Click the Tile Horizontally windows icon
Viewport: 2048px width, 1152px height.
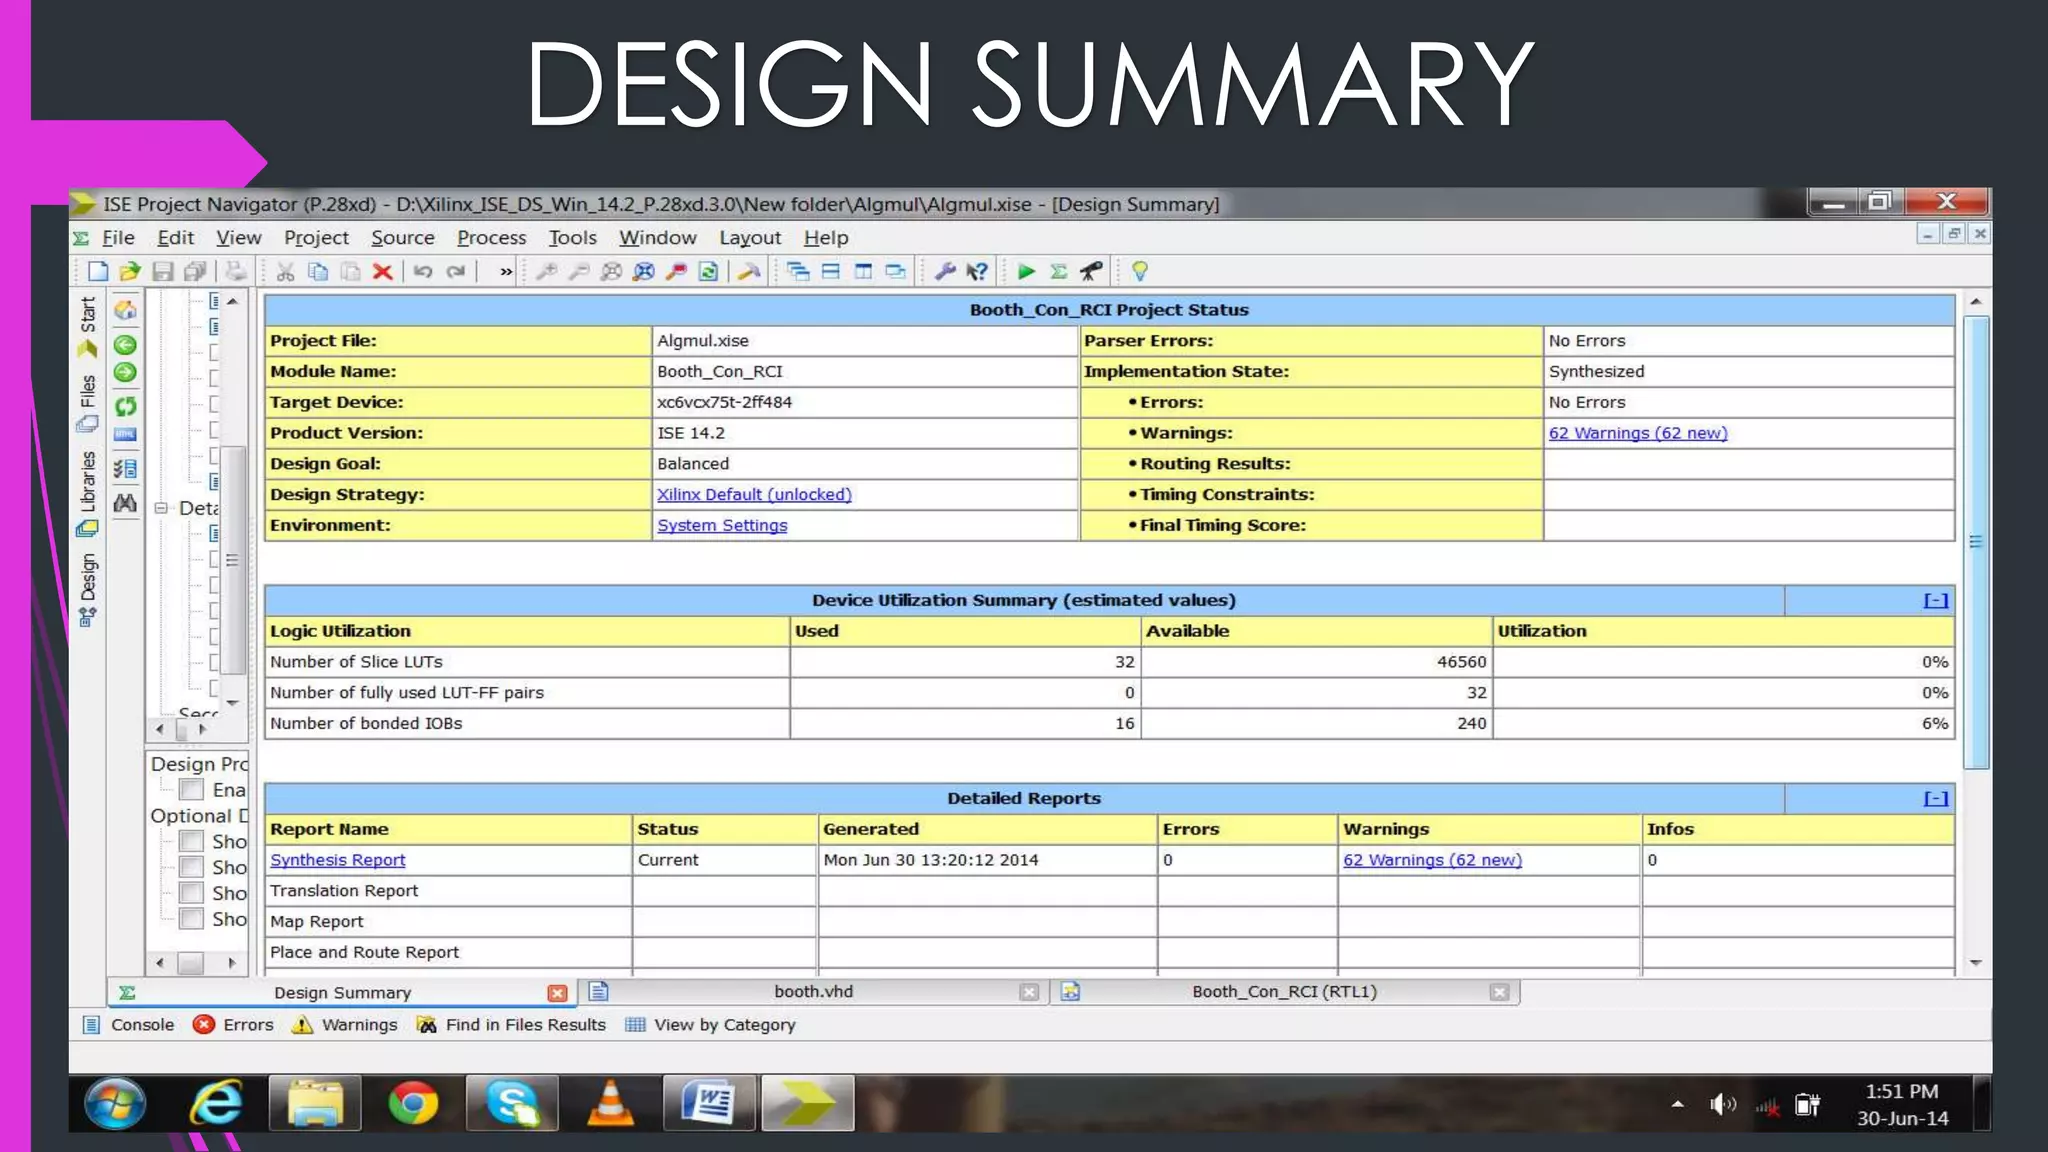(831, 271)
